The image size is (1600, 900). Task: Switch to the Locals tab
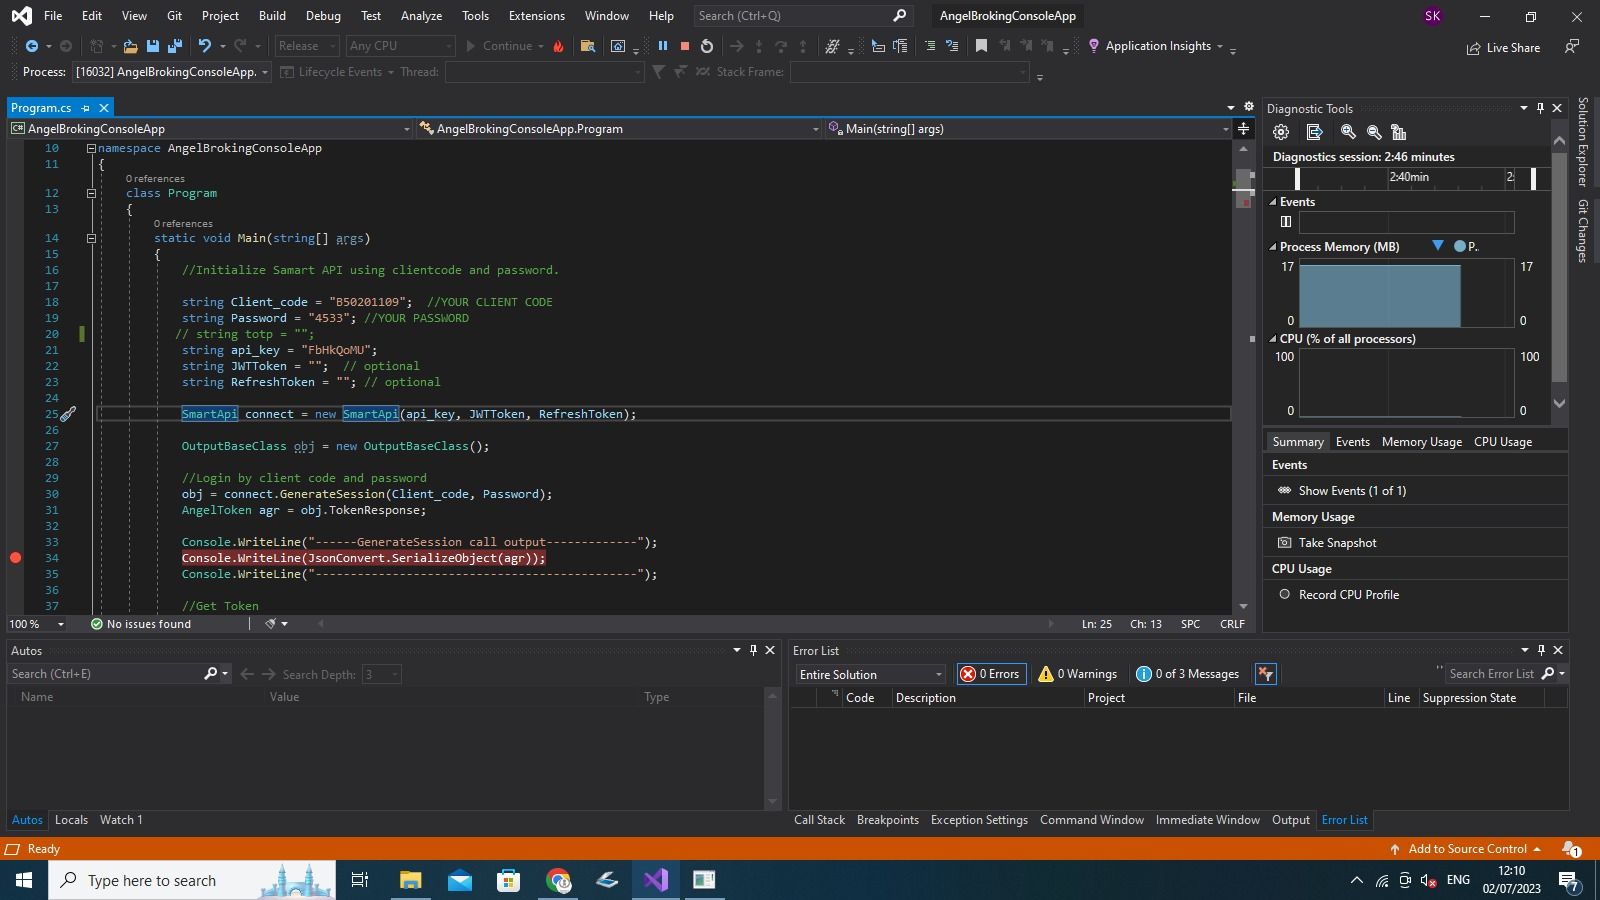[71, 820]
